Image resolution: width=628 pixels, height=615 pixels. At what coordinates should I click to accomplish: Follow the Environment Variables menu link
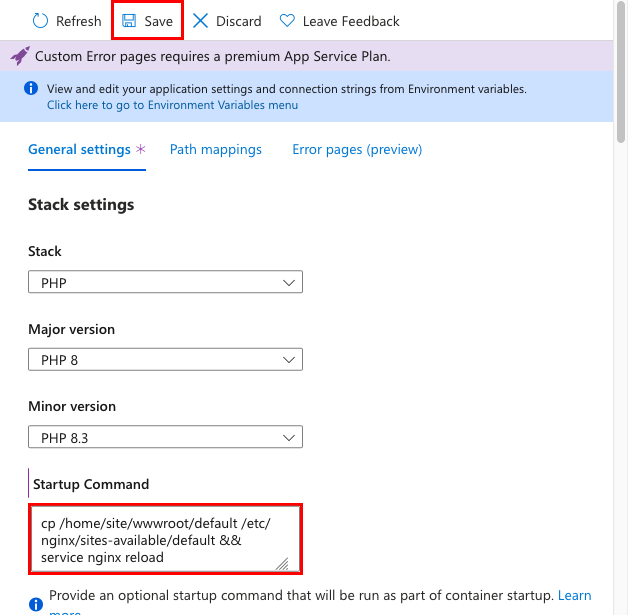[x=172, y=105]
